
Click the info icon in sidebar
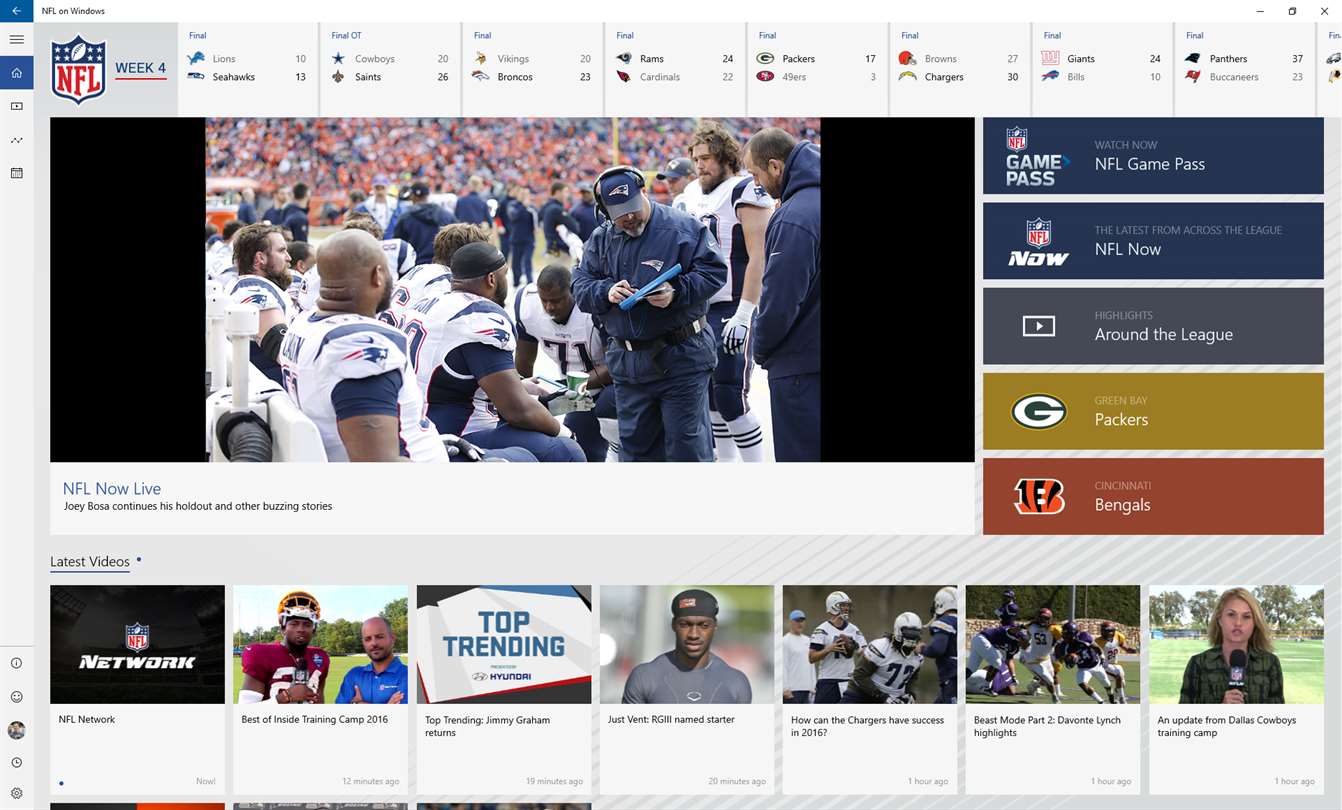(16, 663)
